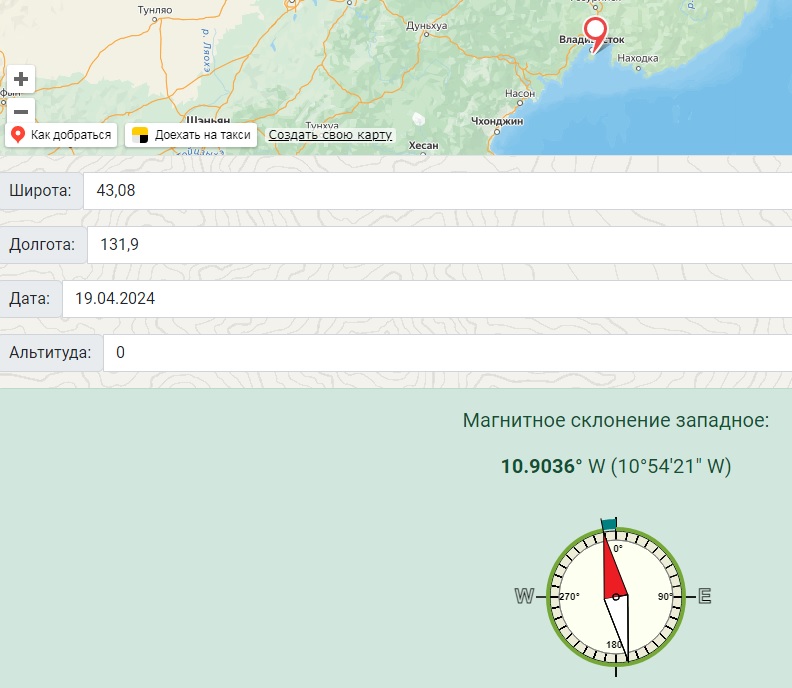The image size is (792, 688).
Task: Click the Долгота label
Action: (42, 244)
